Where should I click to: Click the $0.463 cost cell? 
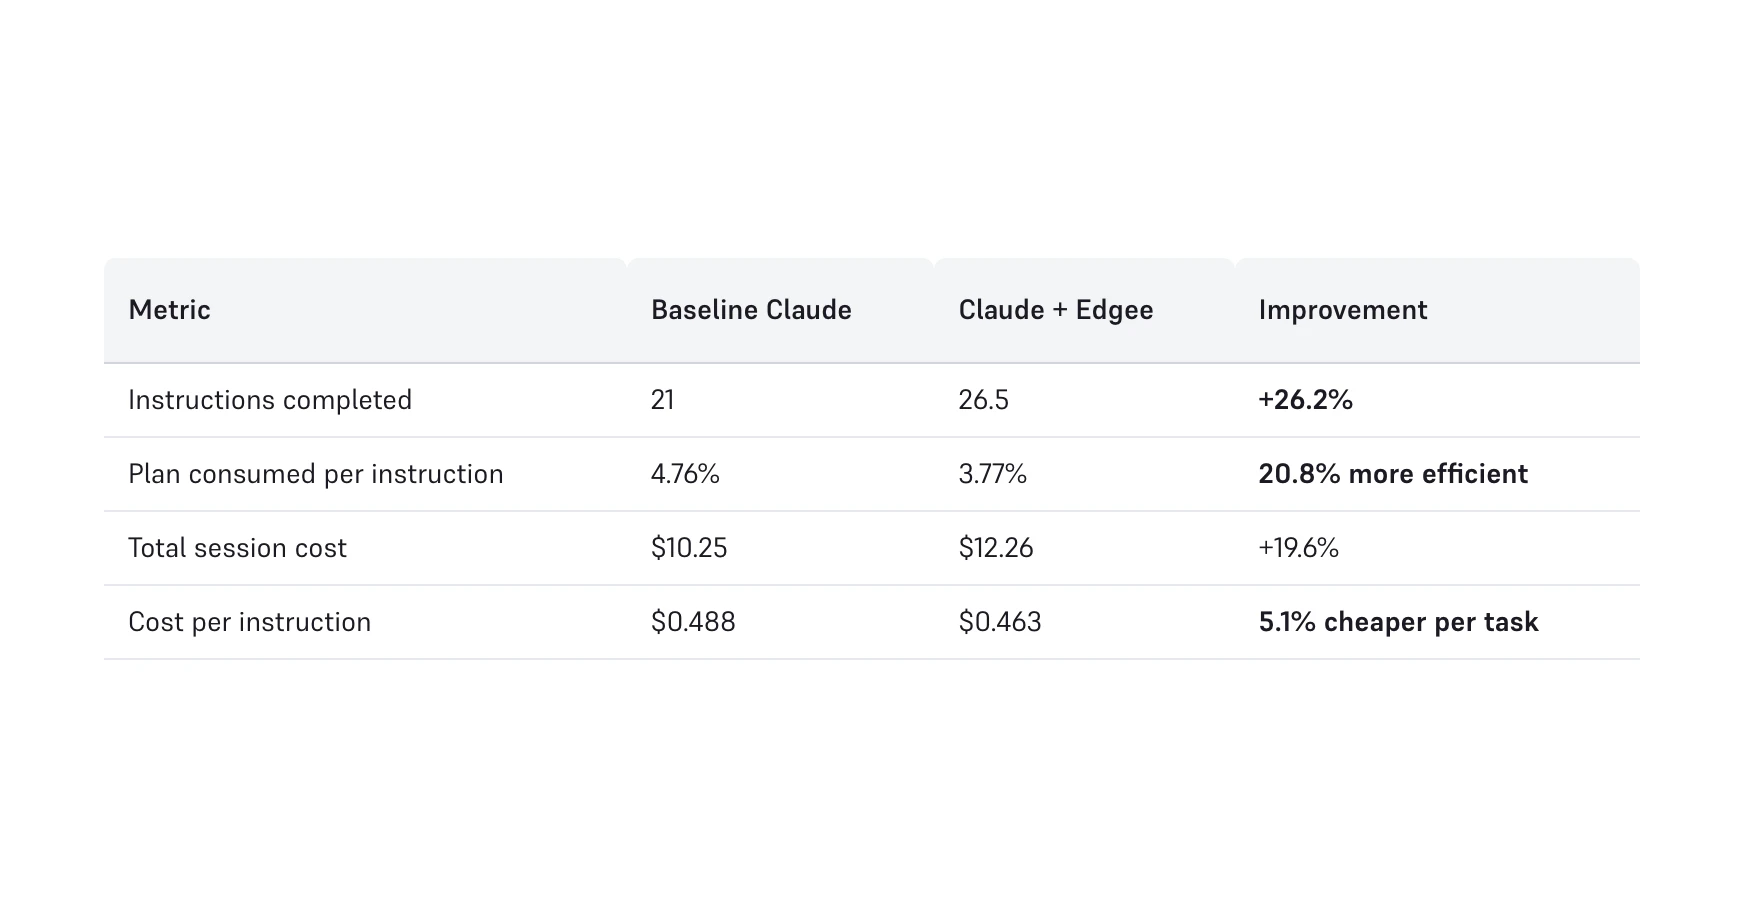click(999, 622)
